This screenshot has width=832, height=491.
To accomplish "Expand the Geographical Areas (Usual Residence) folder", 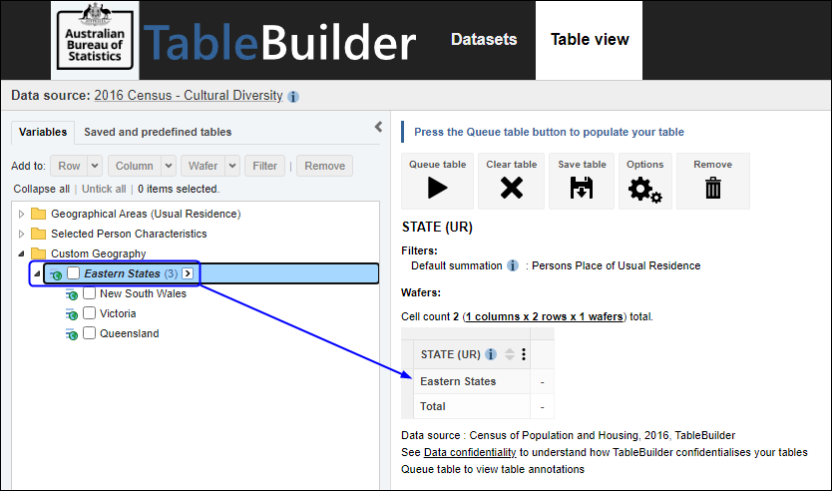I will coord(21,214).
